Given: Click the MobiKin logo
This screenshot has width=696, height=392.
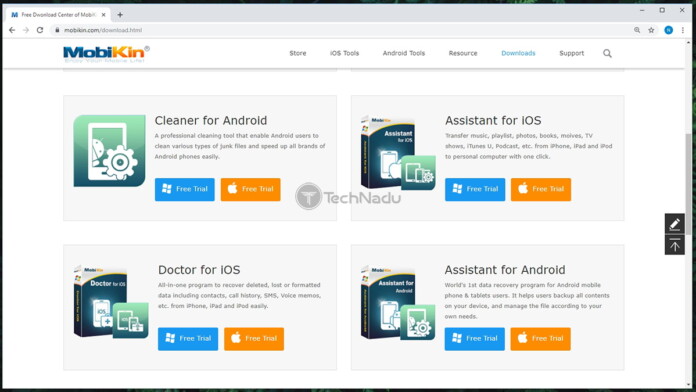Looking at the screenshot, I should [106, 54].
